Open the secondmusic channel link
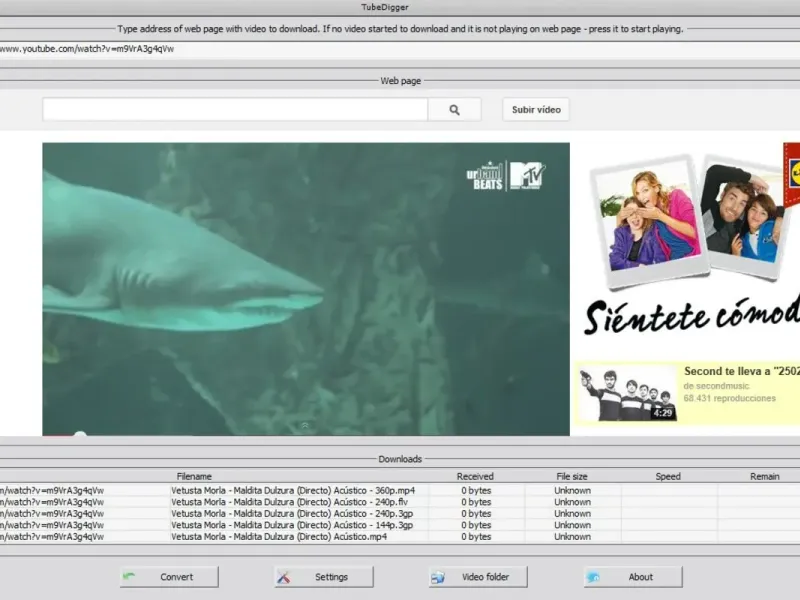Image resolution: width=800 pixels, height=600 pixels. (722, 385)
